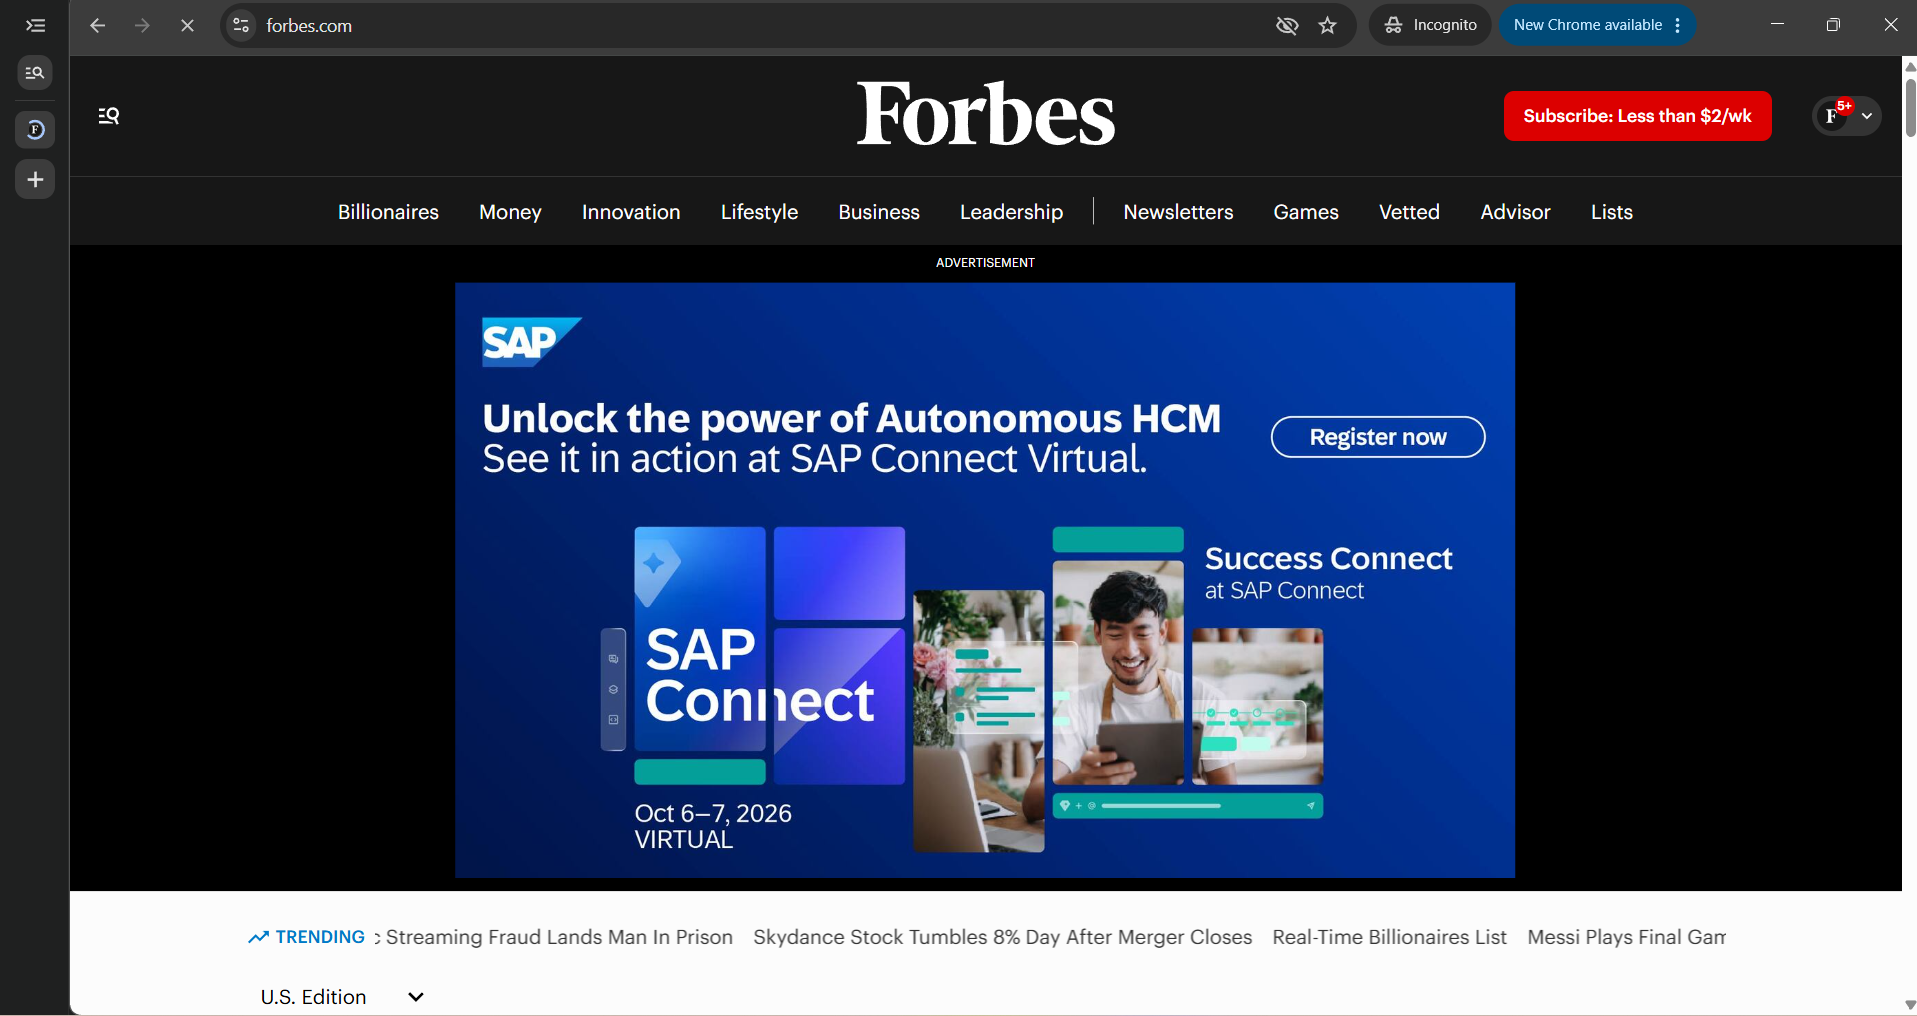Go to Newsletters section
The image size is (1917, 1016).
coord(1178,212)
